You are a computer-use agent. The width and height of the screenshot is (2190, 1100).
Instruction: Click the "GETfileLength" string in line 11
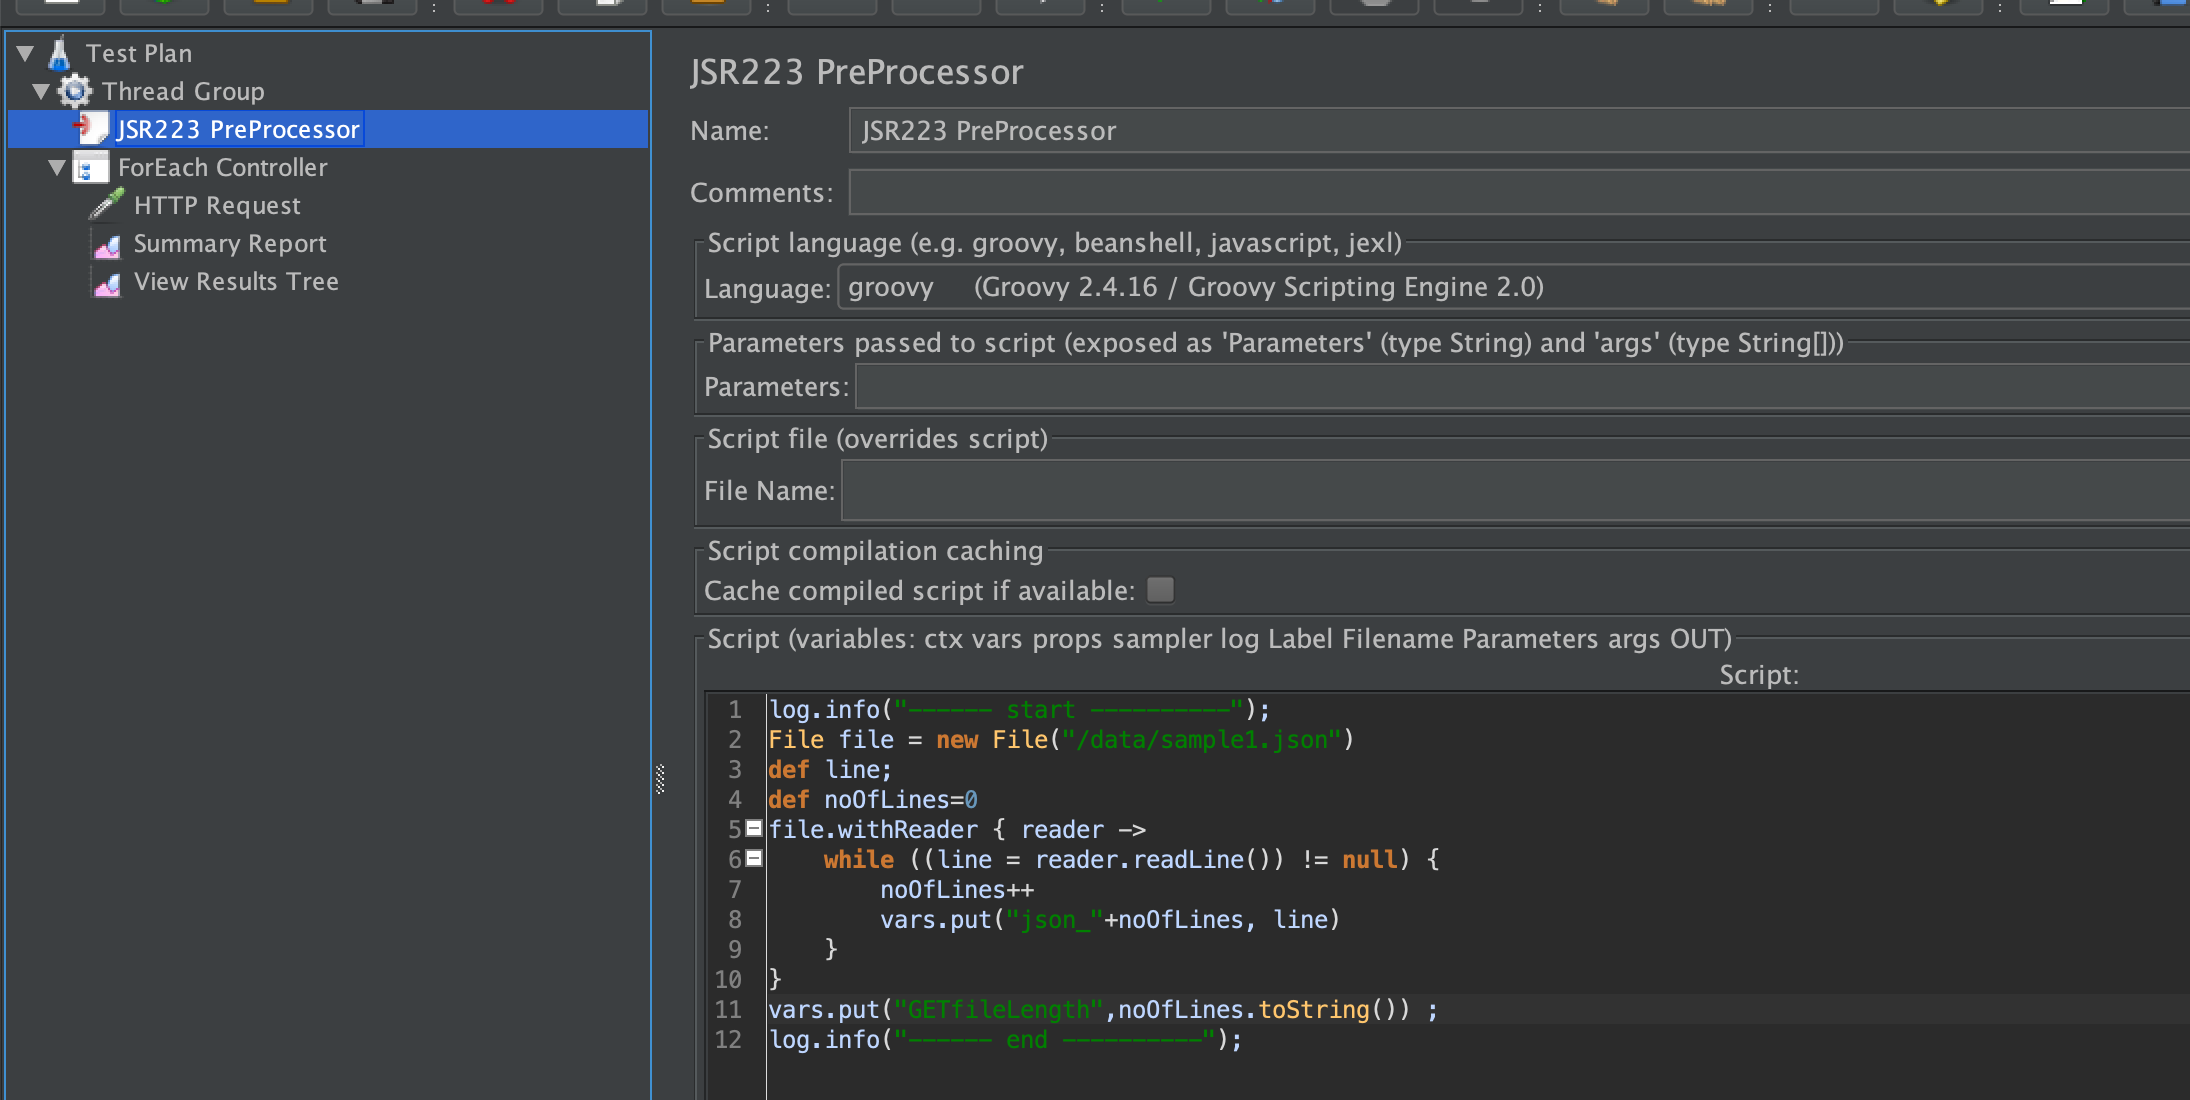click(x=998, y=1010)
